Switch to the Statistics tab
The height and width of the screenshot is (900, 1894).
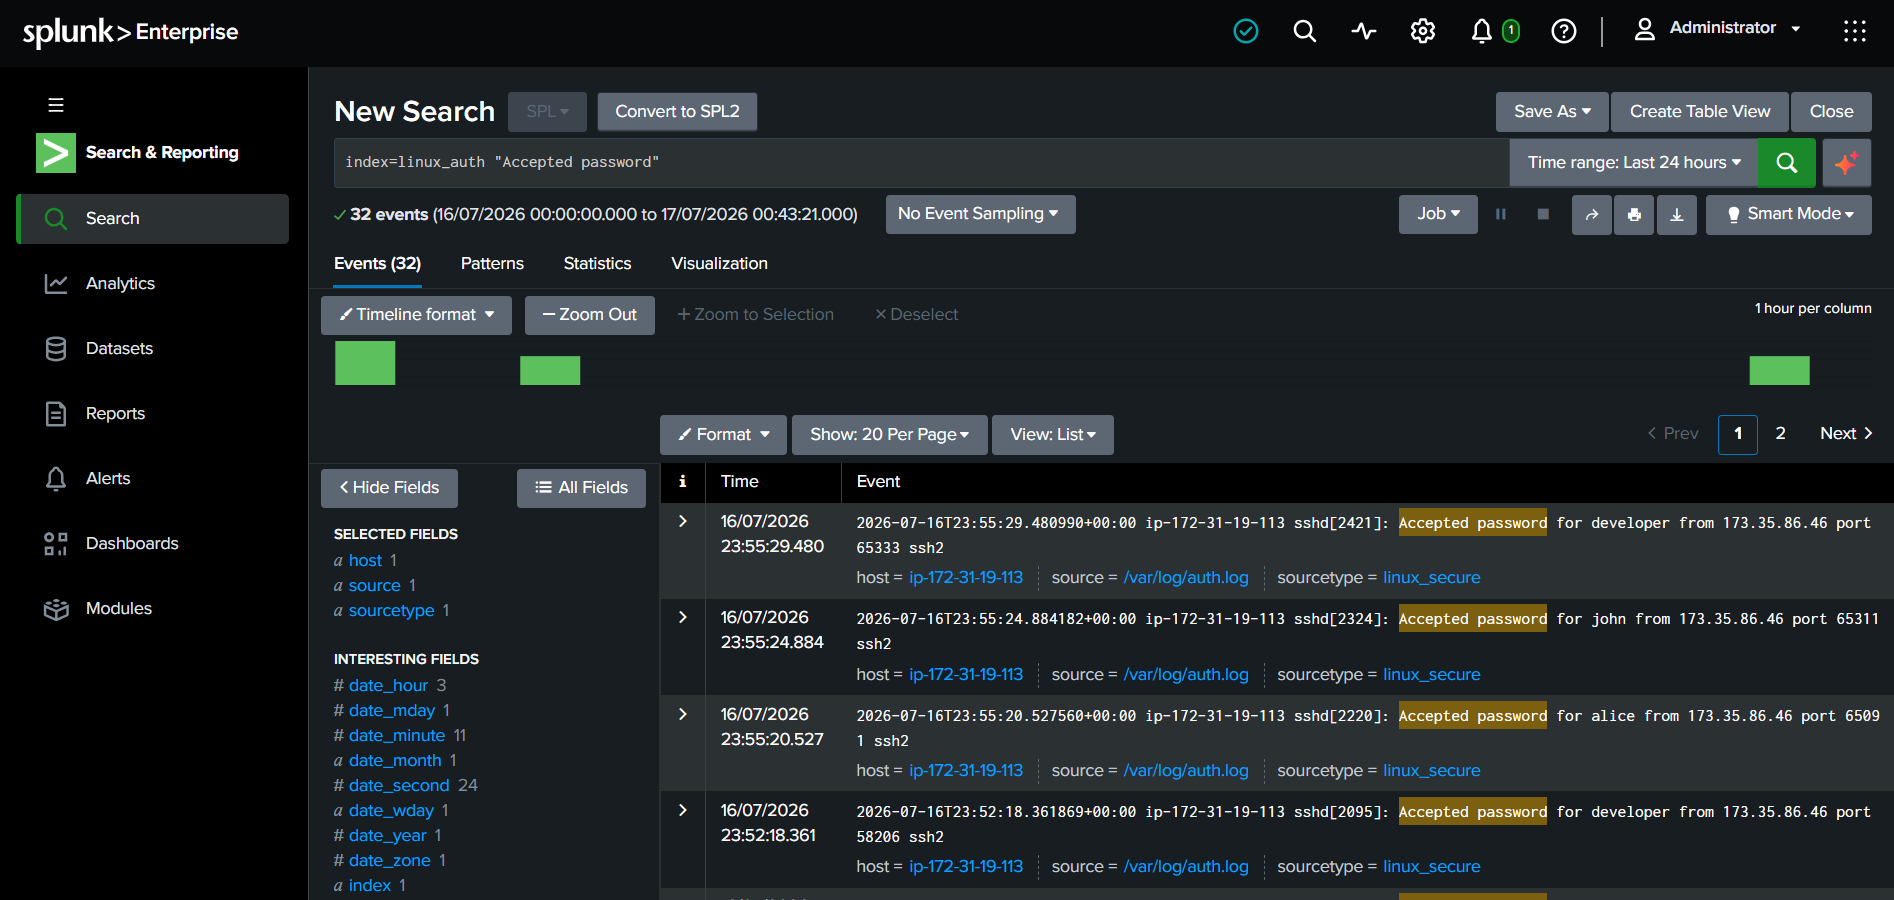(597, 264)
